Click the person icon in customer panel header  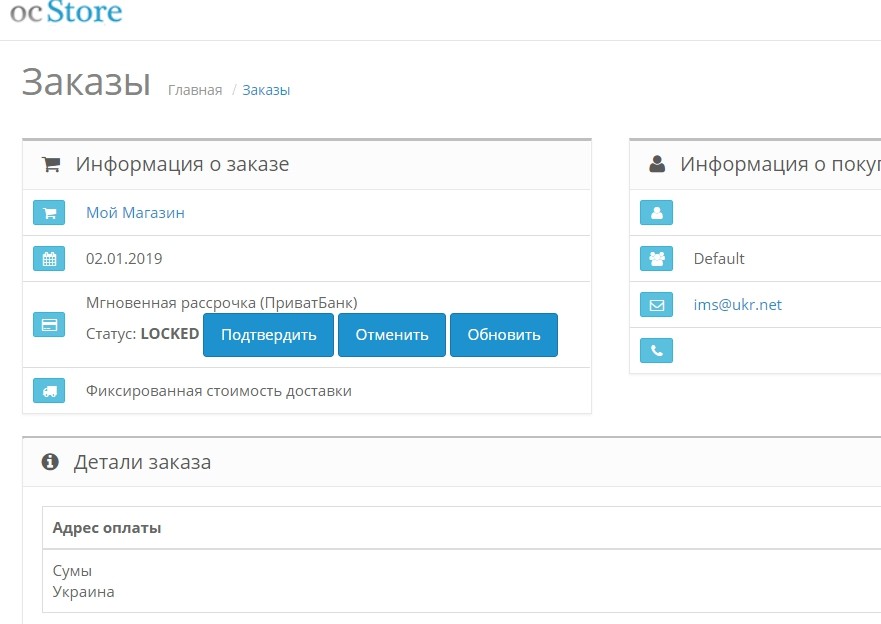(657, 164)
